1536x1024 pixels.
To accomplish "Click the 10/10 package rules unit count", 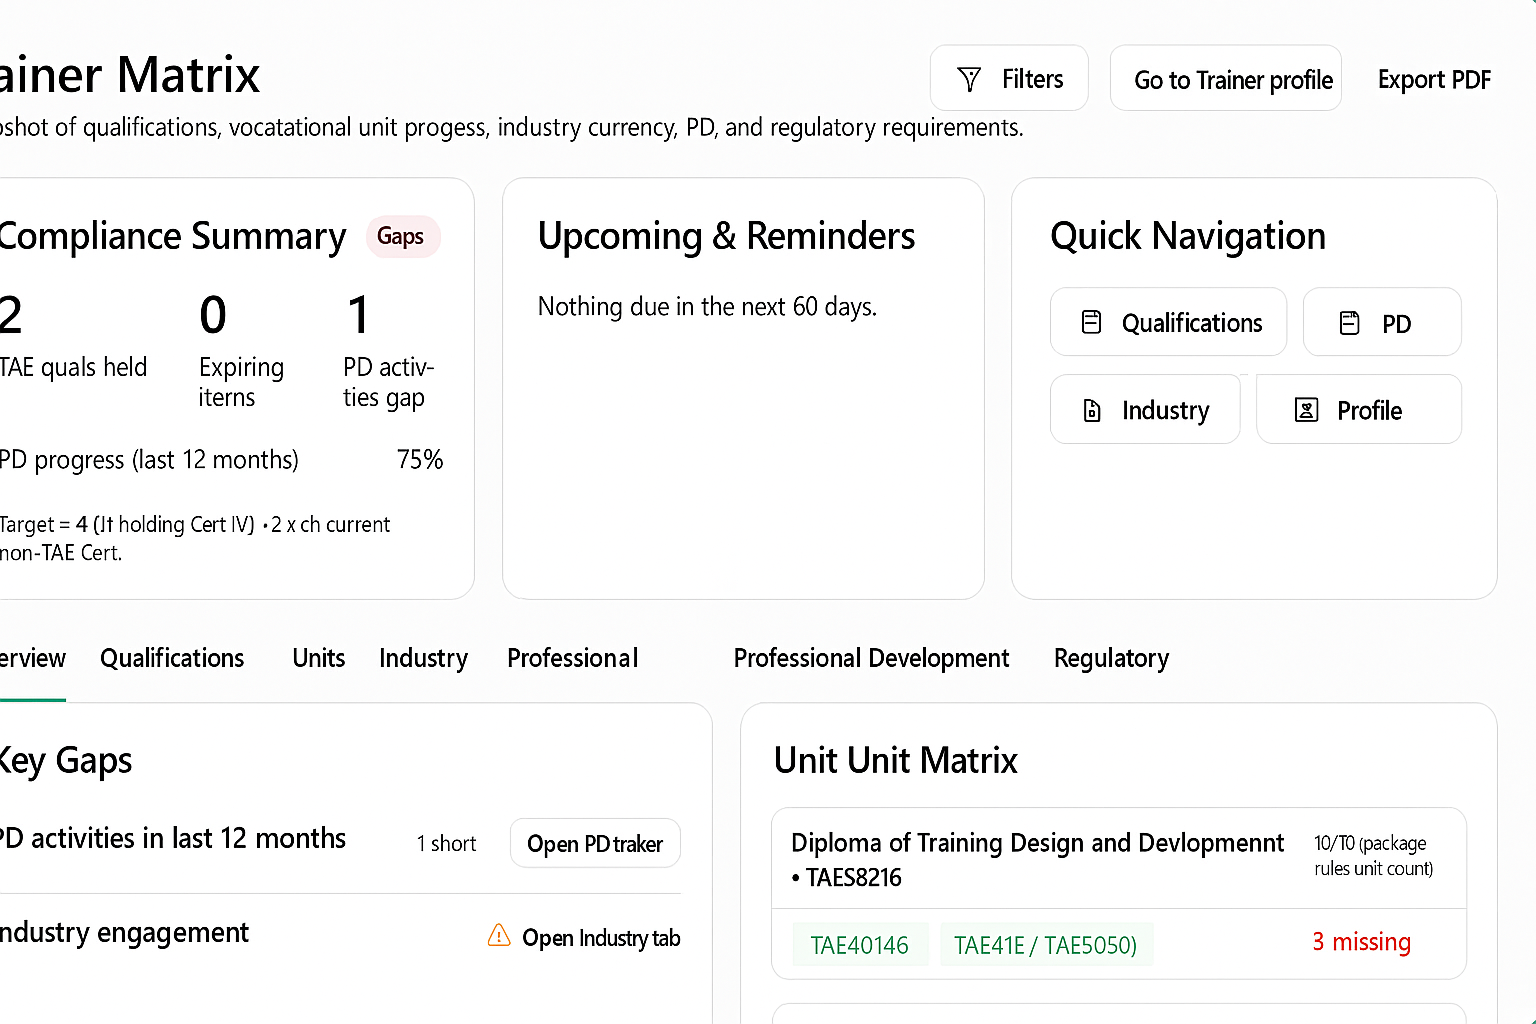I will [x=1373, y=856].
